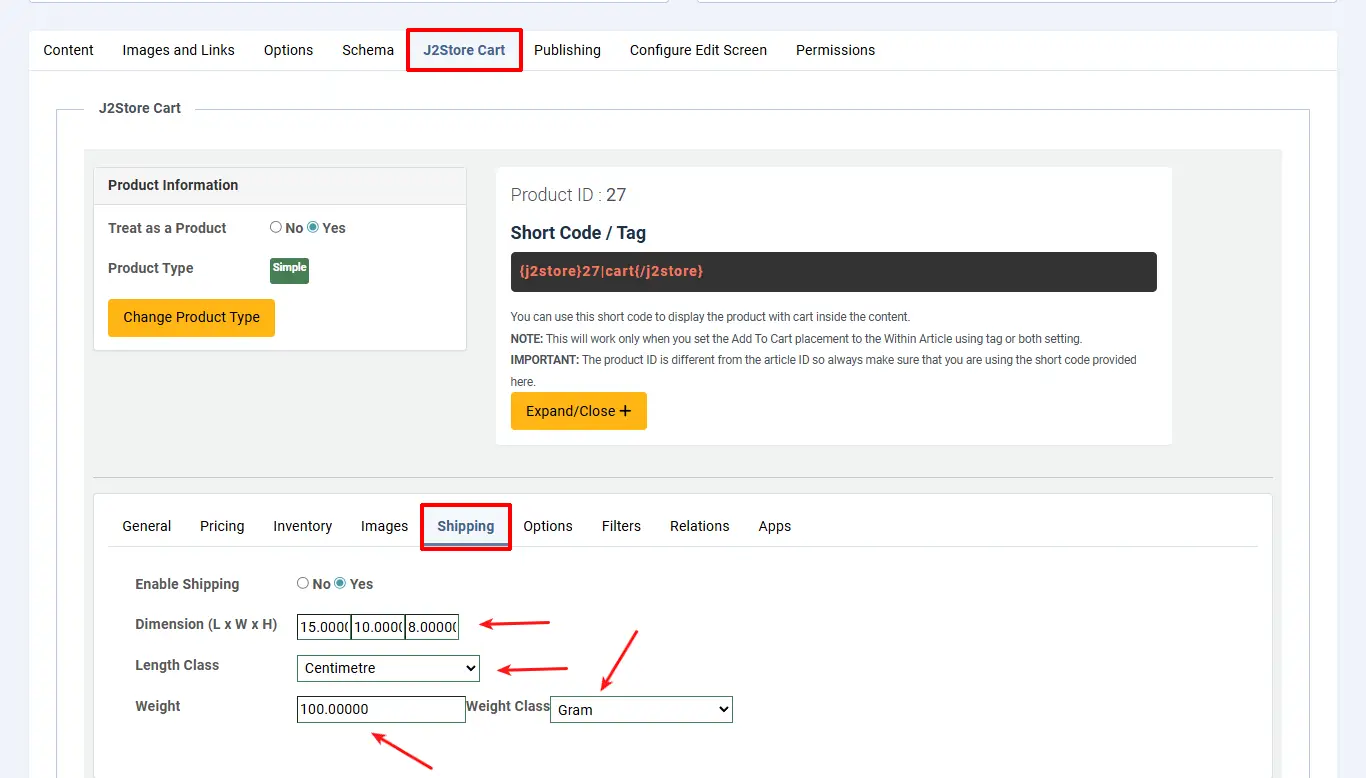Viewport: 1366px width, 778px height.
Task: Set Enable Shipping to Yes
Action: [340, 583]
